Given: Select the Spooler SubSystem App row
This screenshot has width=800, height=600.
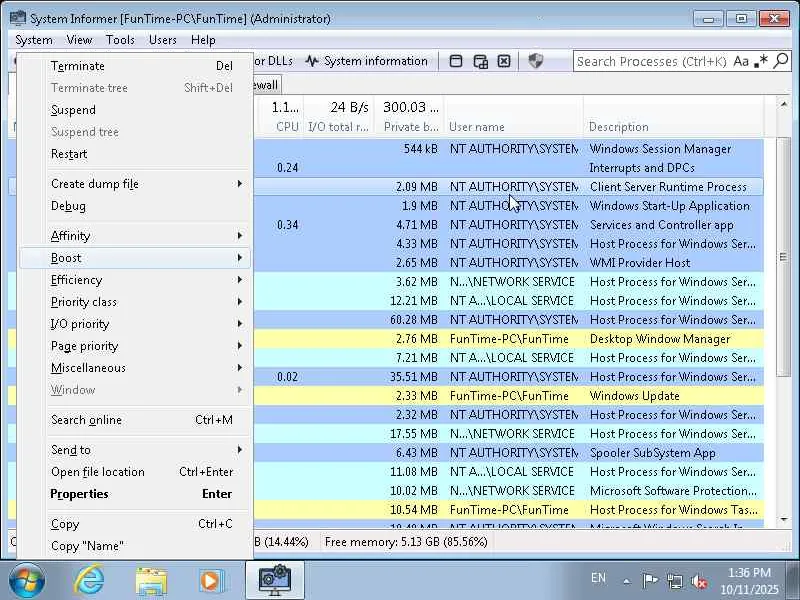Looking at the screenshot, I should [x=509, y=453].
